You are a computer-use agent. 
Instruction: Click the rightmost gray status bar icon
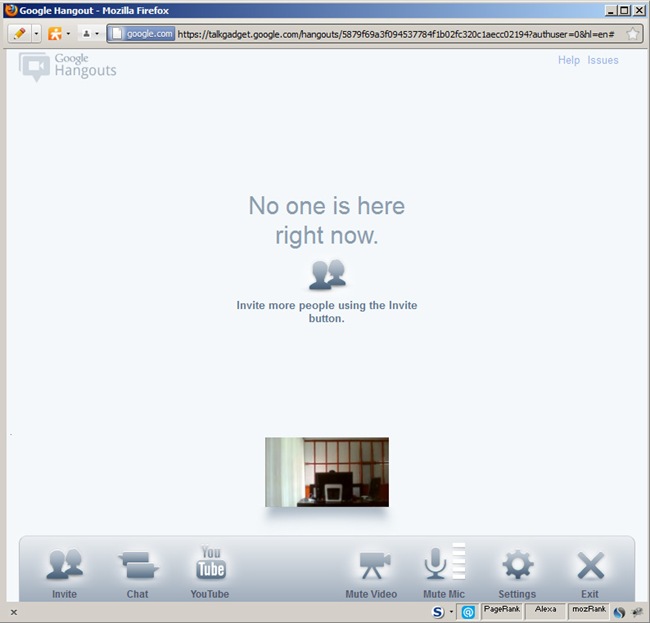(637, 612)
